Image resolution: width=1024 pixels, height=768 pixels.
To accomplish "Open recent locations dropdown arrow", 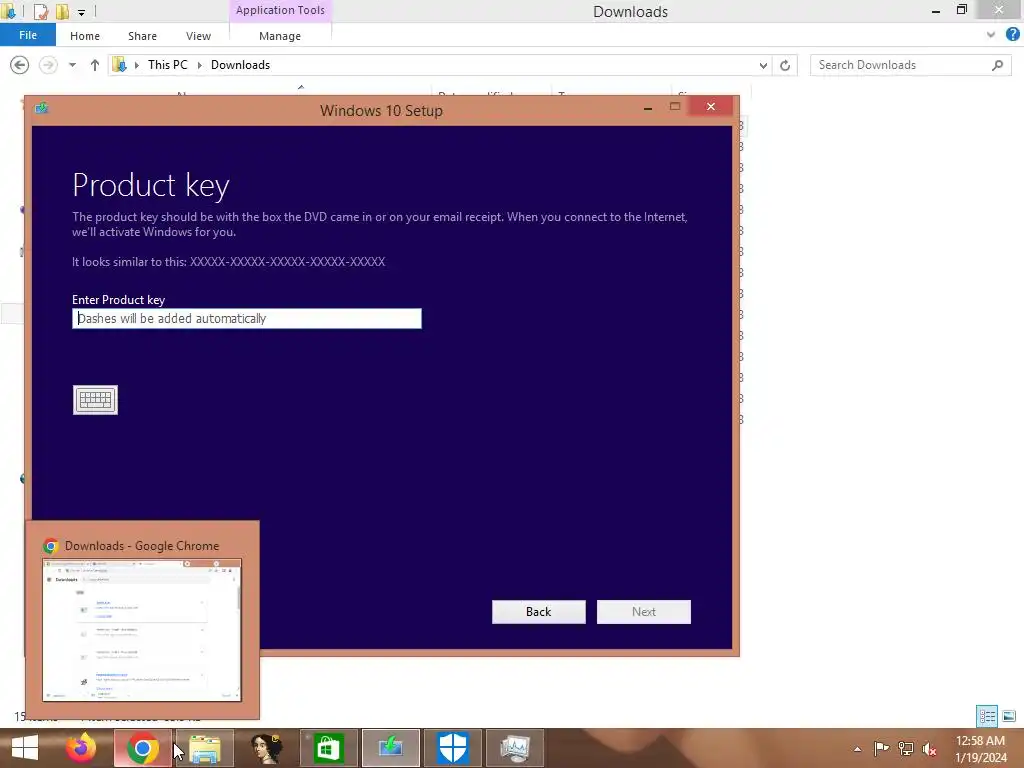I will coord(72,65).
